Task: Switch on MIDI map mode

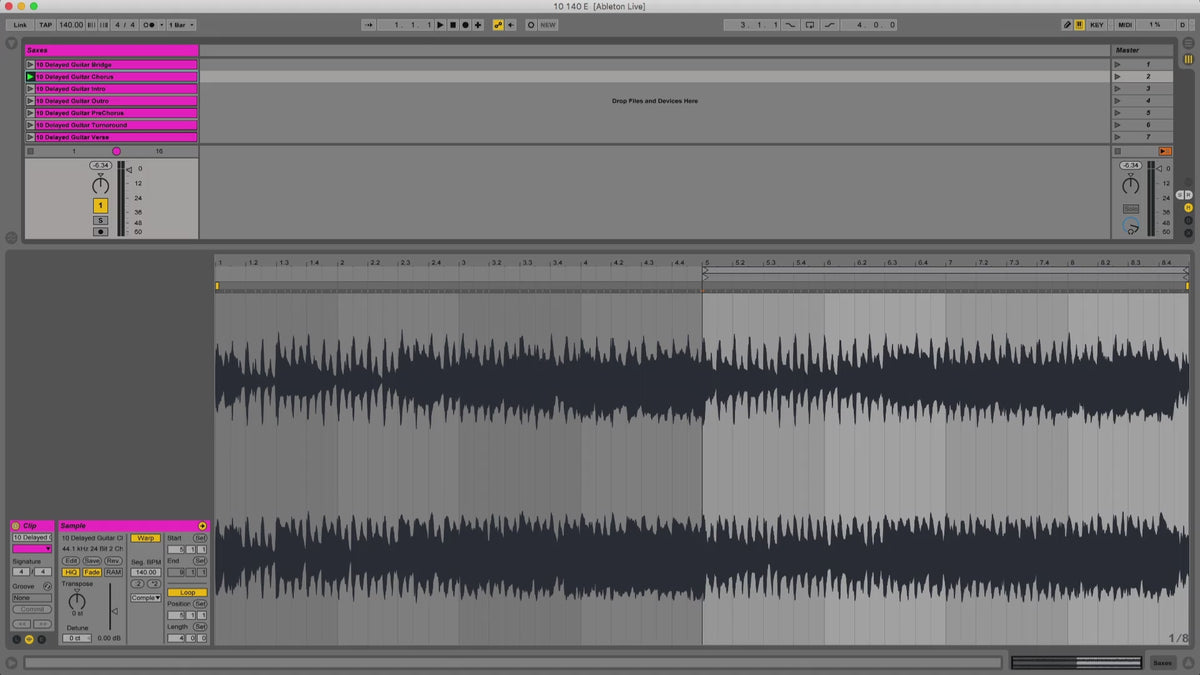Action: pos(1125,25)
